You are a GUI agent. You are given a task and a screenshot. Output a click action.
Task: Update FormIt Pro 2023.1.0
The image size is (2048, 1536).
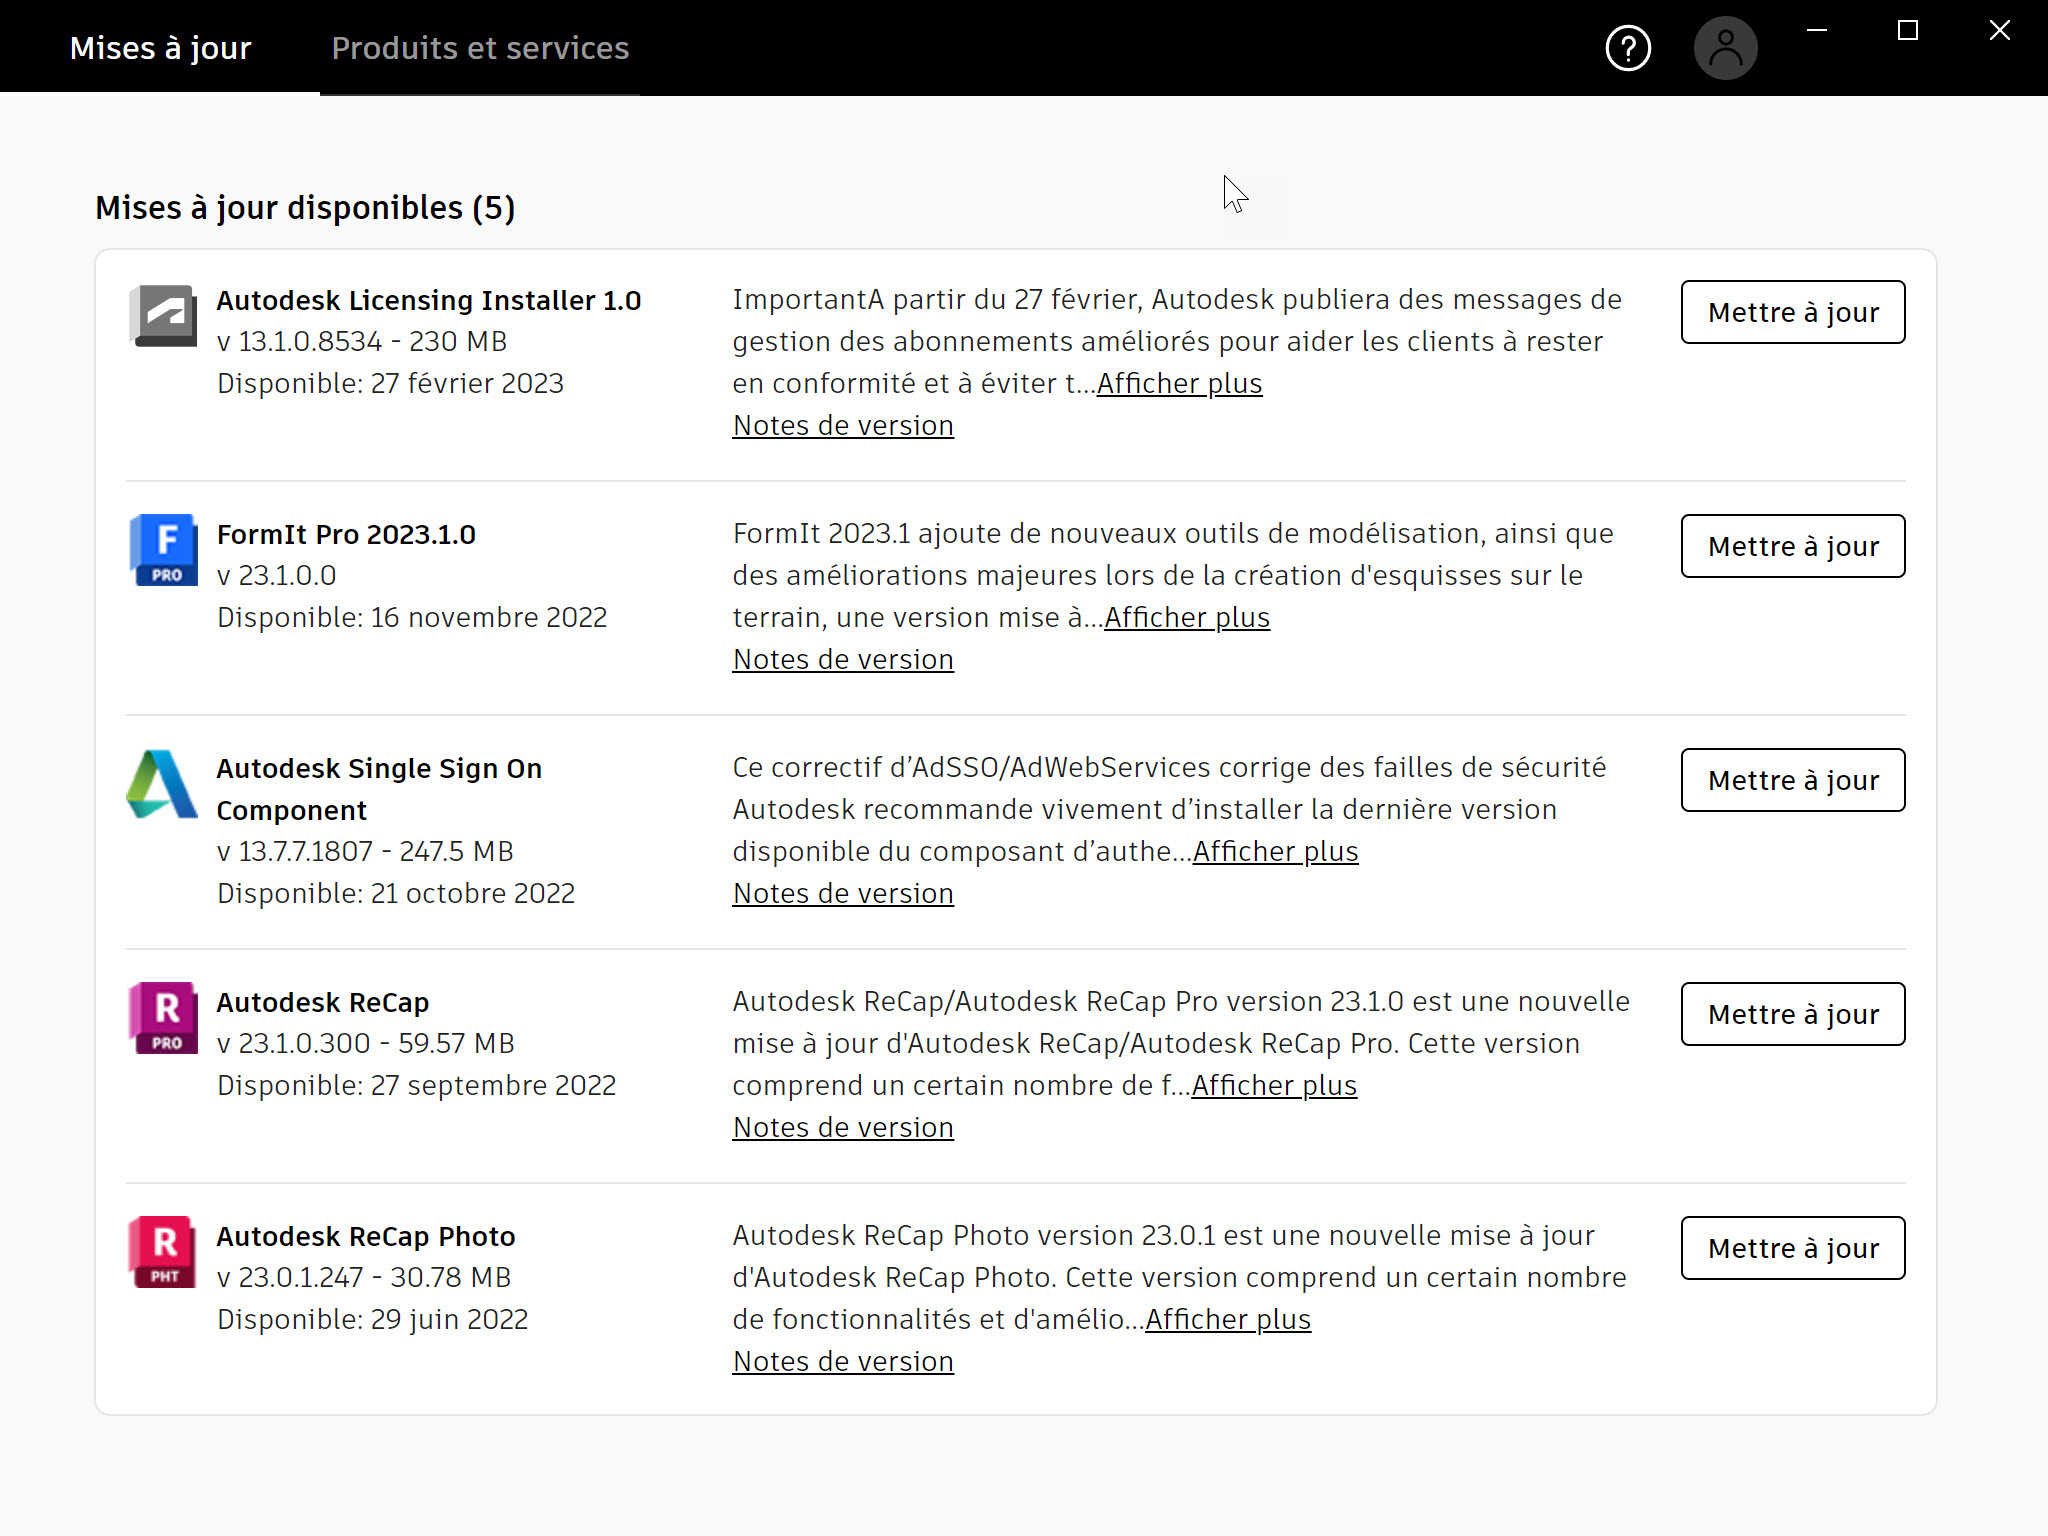click(x=1792, y=546)
